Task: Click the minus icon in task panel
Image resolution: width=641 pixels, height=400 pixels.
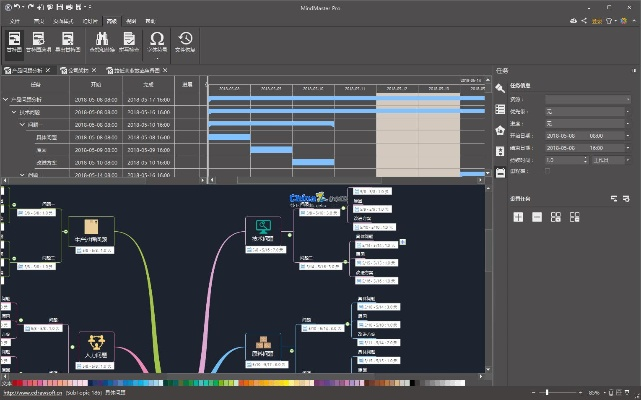Action: tap(536, 217)
